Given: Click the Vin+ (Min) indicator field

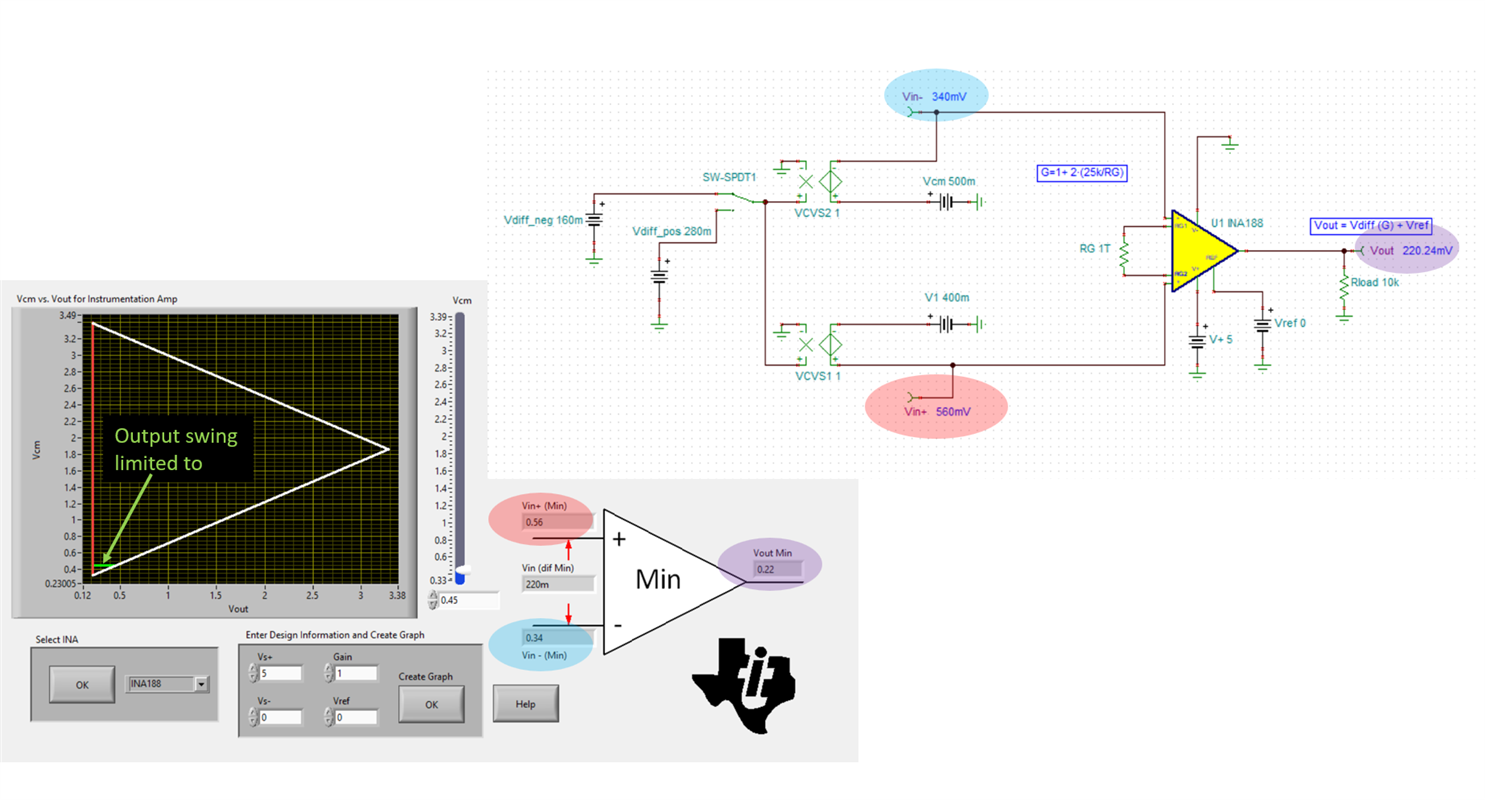Looking at the screenshot, I should pos(558,521).
